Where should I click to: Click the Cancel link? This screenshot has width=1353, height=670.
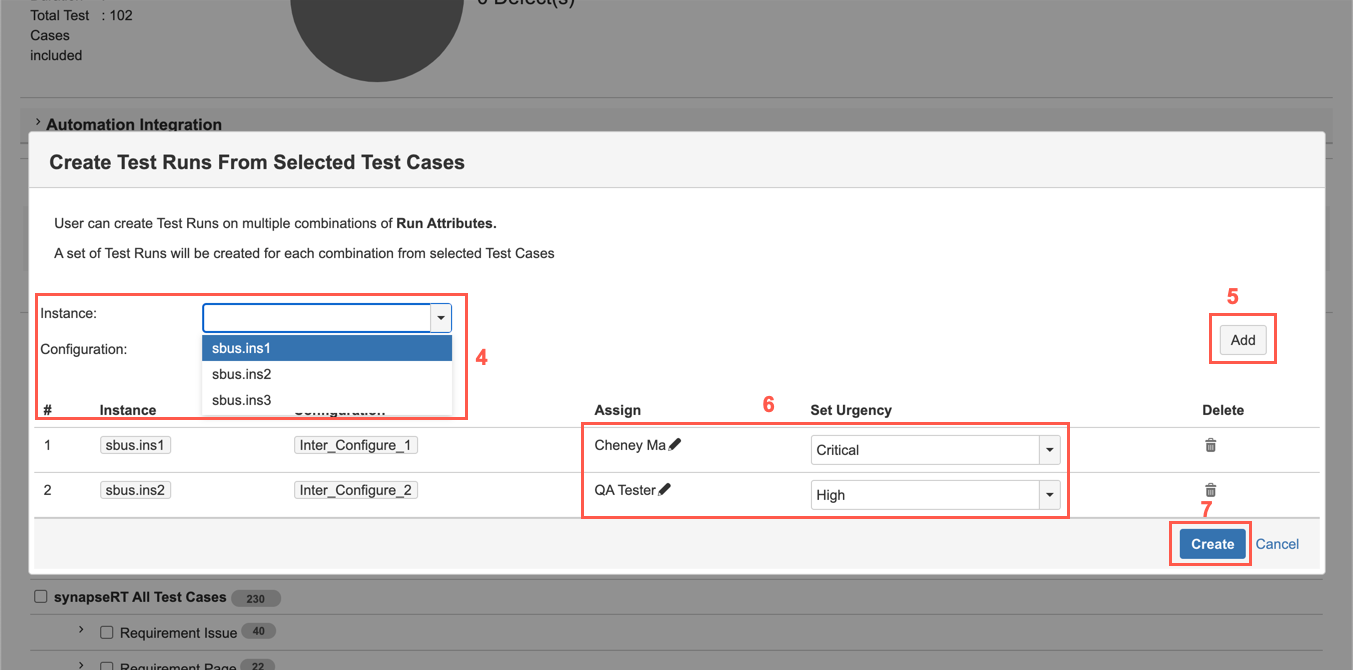1277,544
